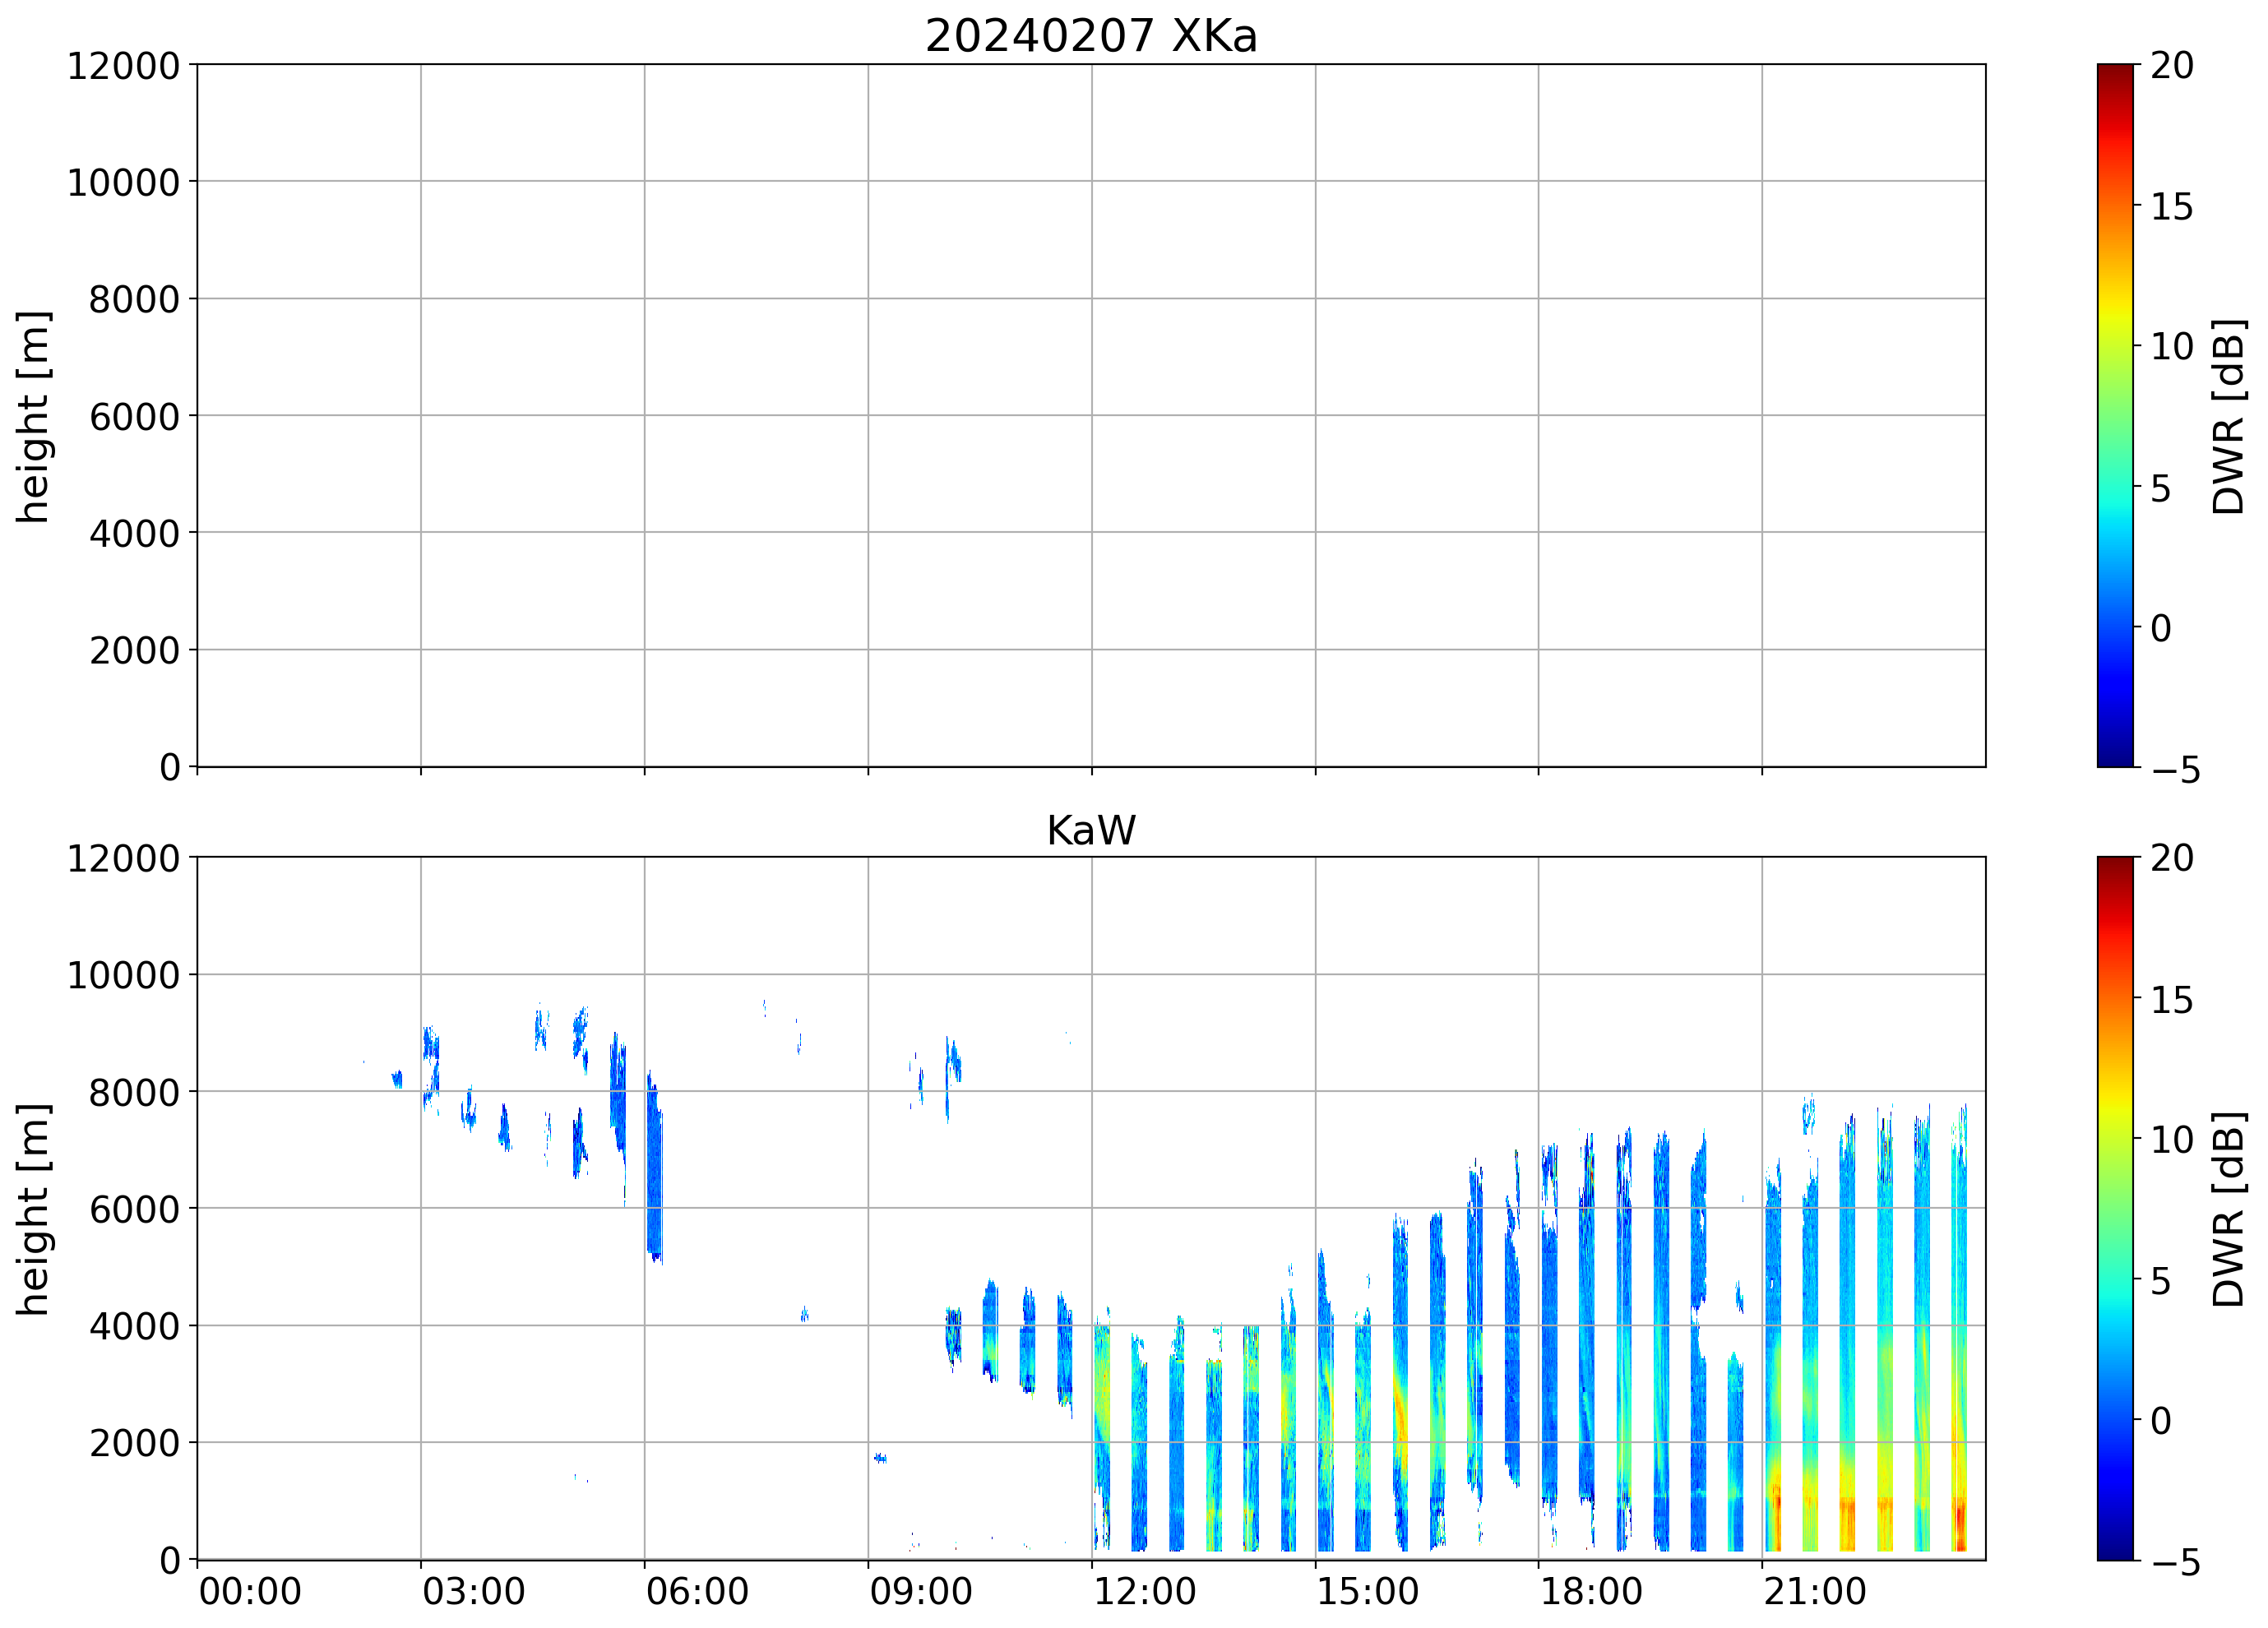Click the '6000' tick on bottom panel
The width and height of the screenshot is (2268, 1628).
tap(134, 1209)
